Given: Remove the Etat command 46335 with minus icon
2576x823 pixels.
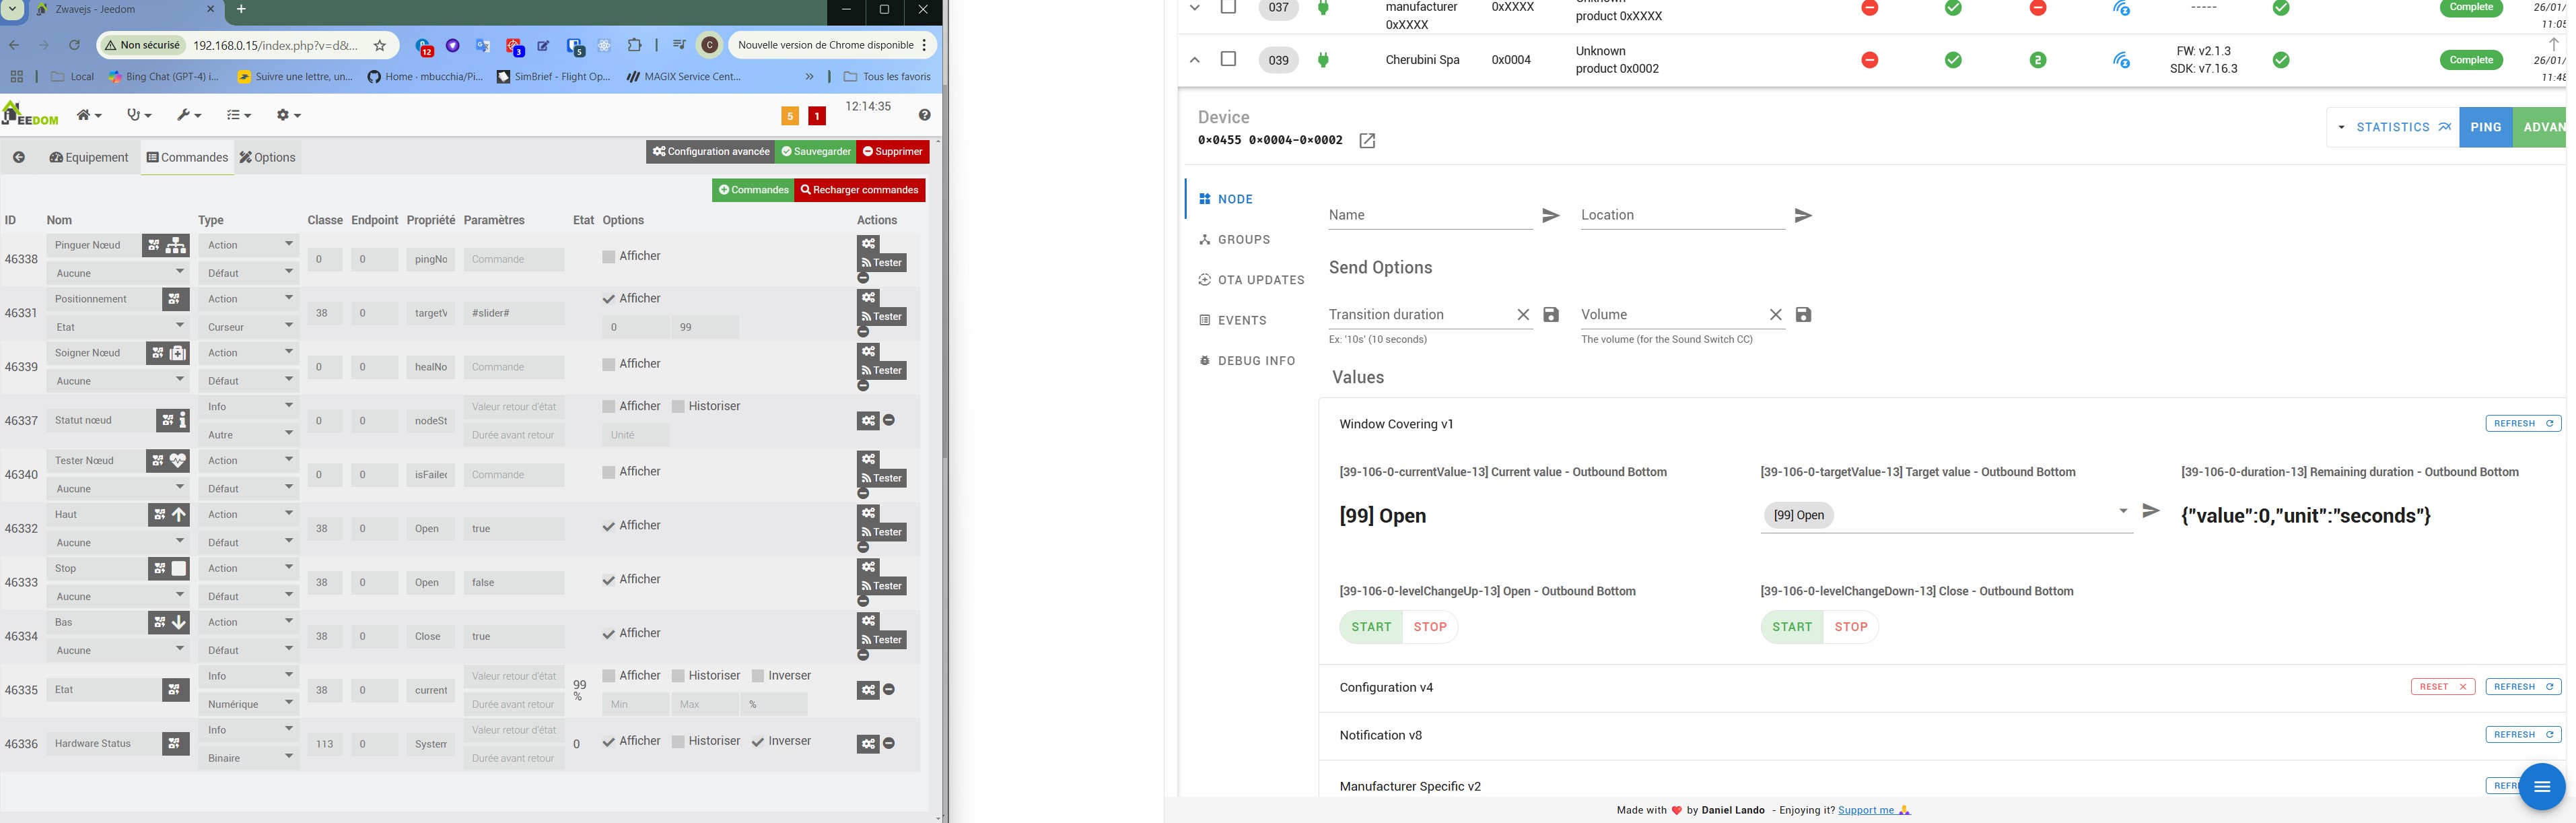Looking at the screenshot, I should click(x=889, y=690).
